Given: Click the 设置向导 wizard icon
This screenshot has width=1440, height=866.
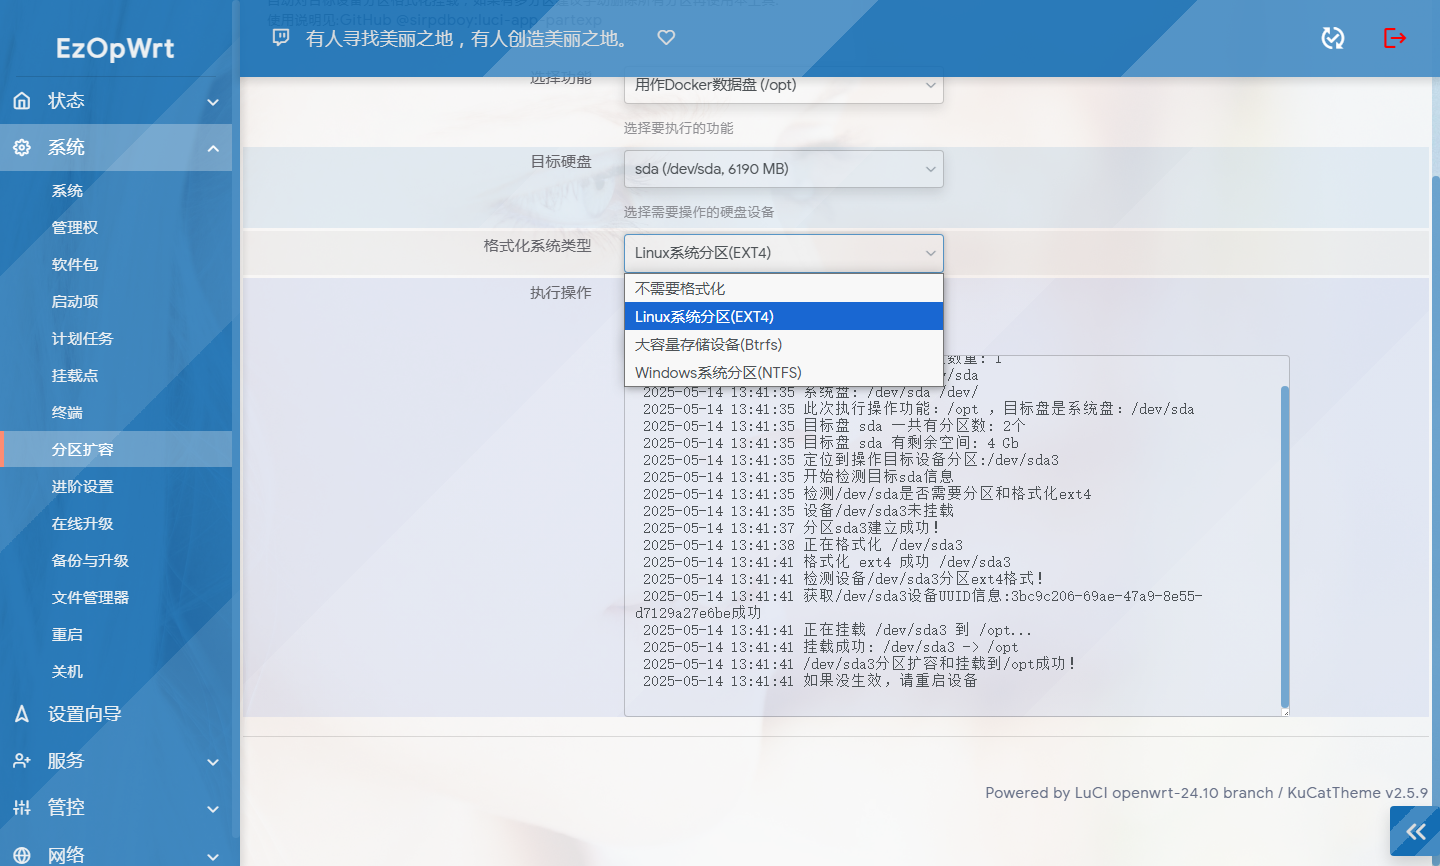Looking at the screenshot, I should [x=22, y=714].
